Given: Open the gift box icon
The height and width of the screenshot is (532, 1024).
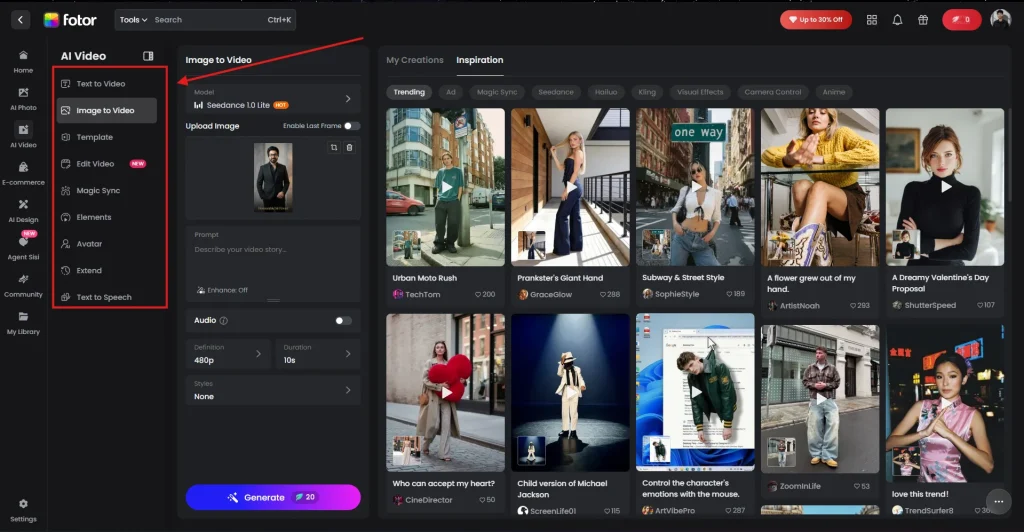Looking at the screenshot, I should 923,20.
